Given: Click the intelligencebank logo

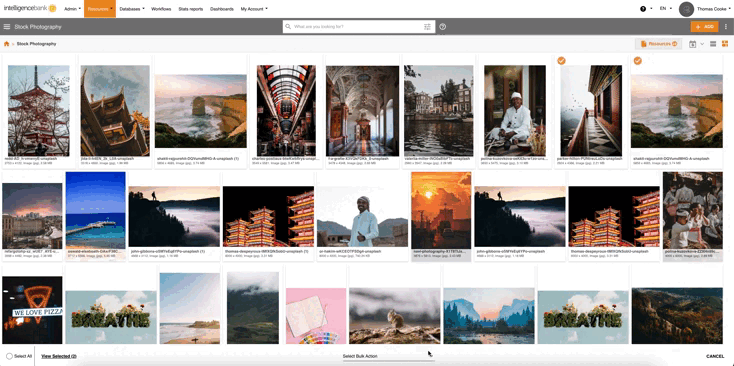Looking at the screenshot, I should (x=30, y=8).
